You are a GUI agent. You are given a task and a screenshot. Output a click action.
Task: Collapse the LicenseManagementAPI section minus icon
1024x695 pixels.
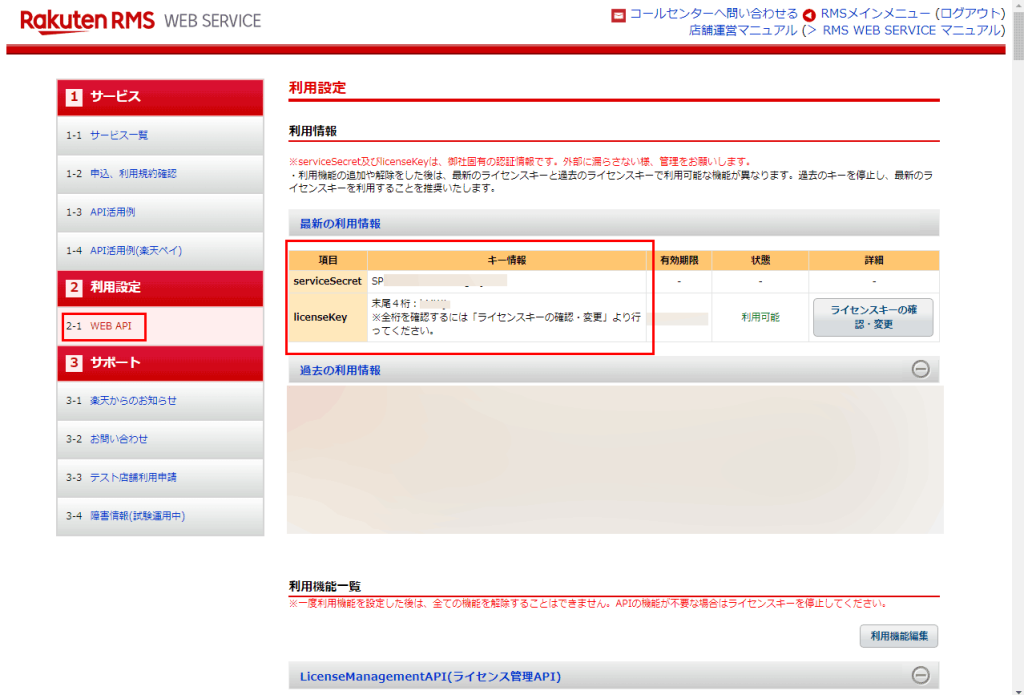(x=920, y=675)
